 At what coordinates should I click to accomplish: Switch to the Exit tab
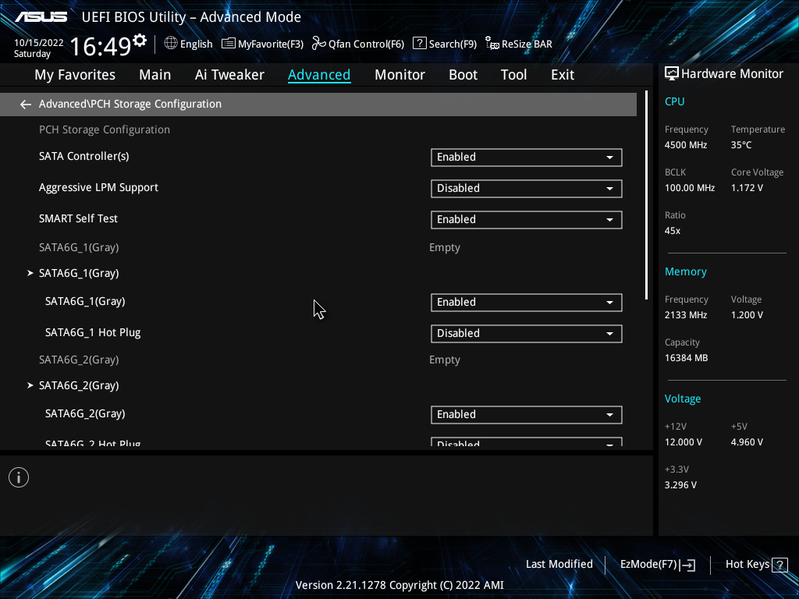pyautogui.click(x=562, y=75)
